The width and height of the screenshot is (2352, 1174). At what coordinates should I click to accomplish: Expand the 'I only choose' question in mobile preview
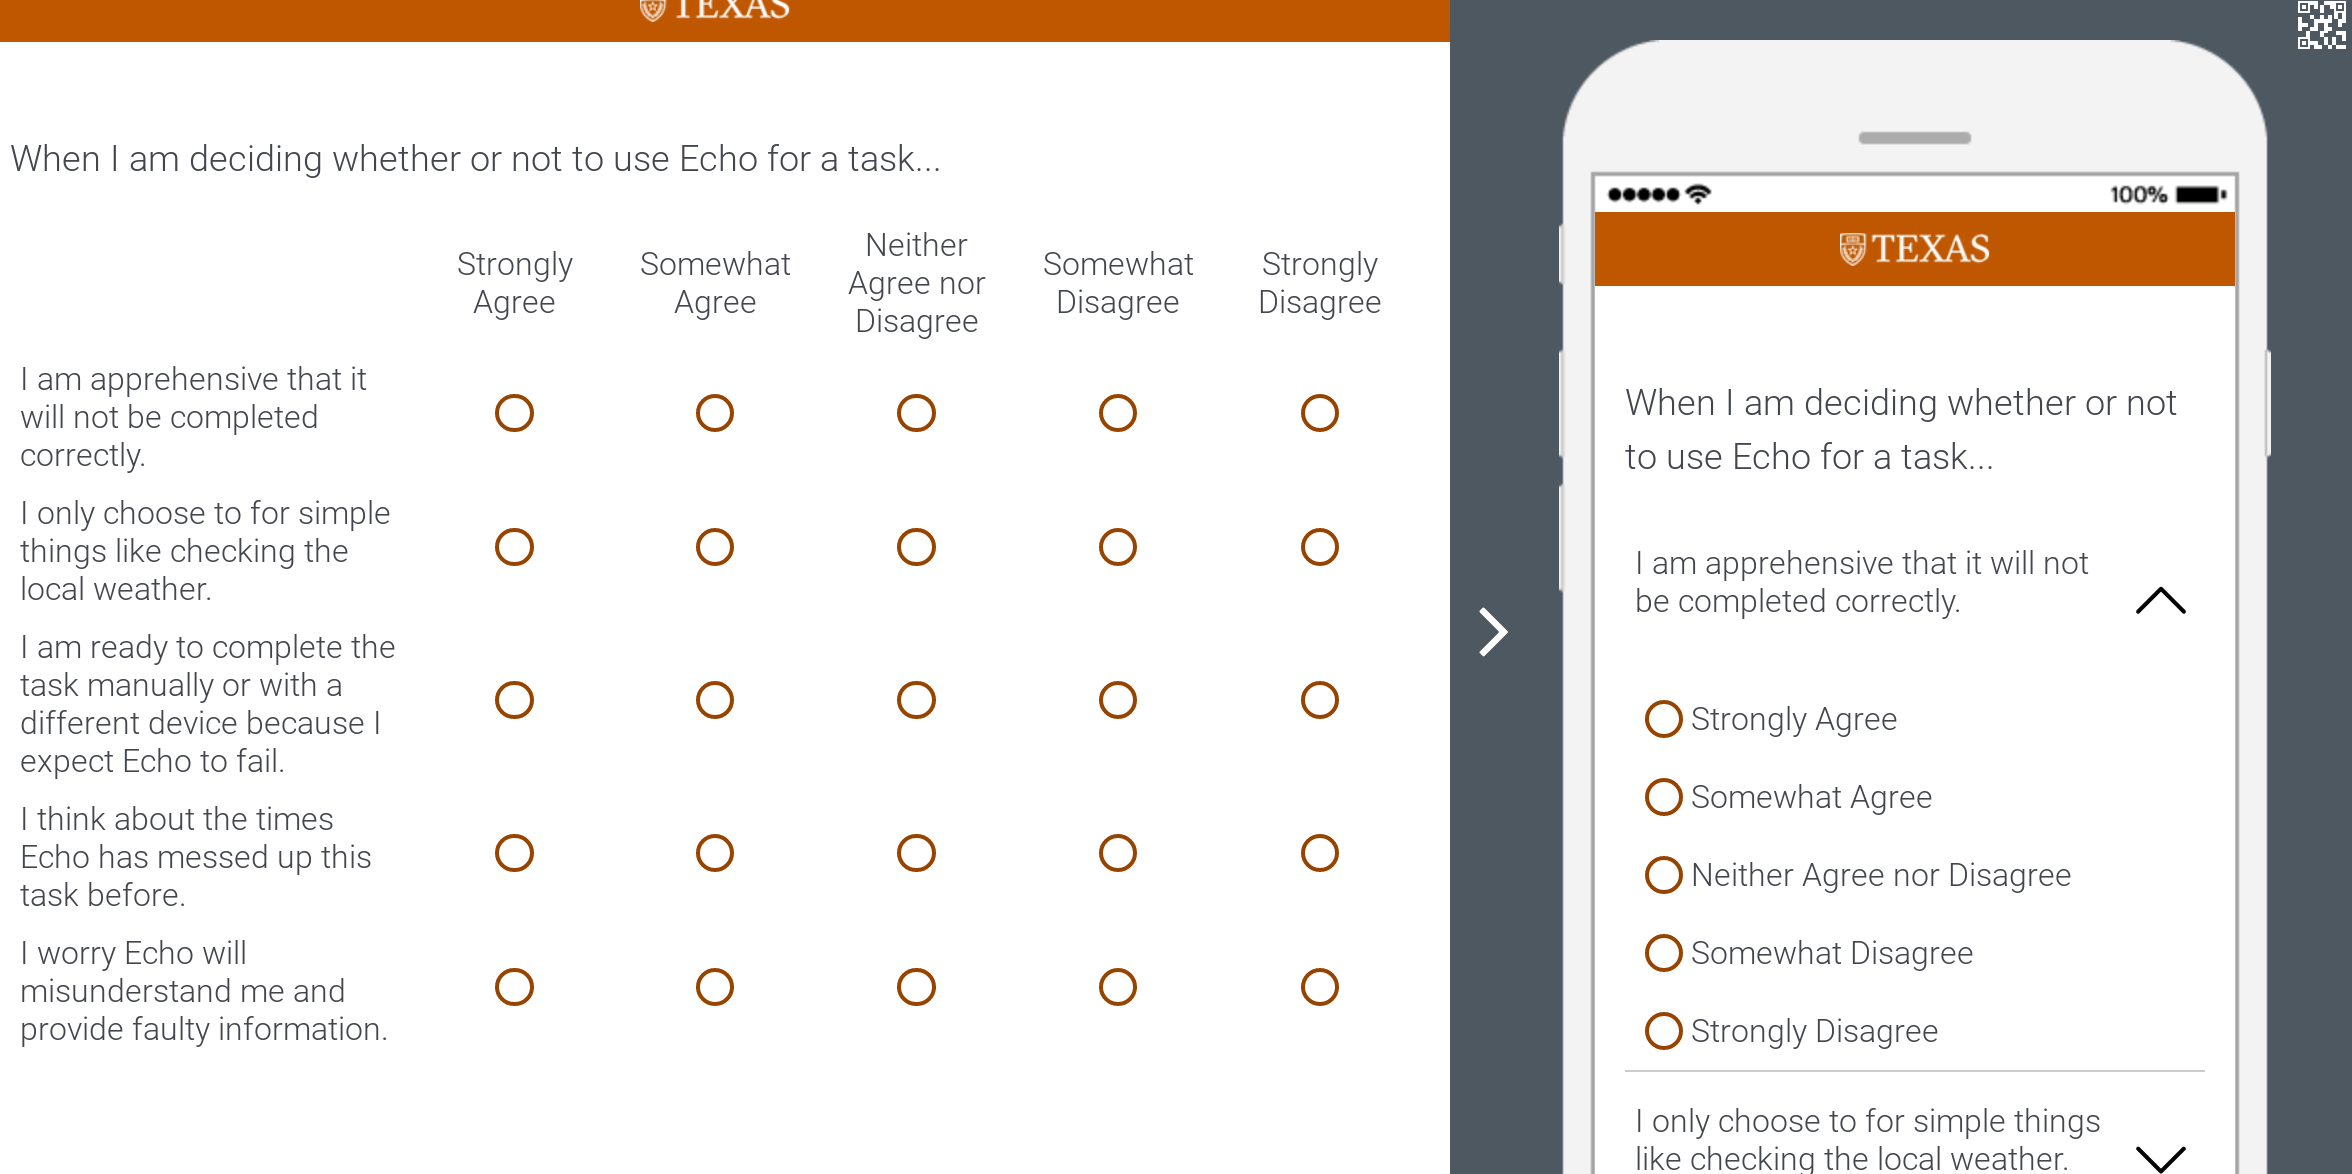2160,1157
